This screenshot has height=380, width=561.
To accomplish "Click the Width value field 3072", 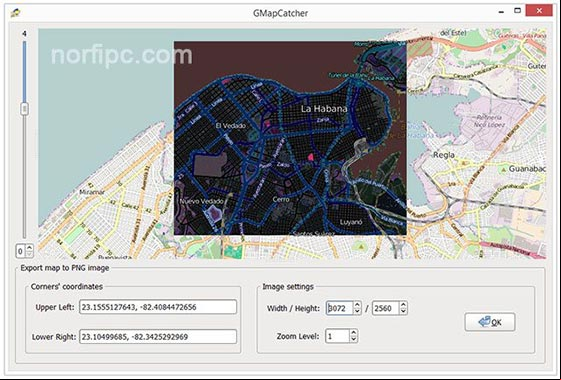I will click(x=340, y=308).
